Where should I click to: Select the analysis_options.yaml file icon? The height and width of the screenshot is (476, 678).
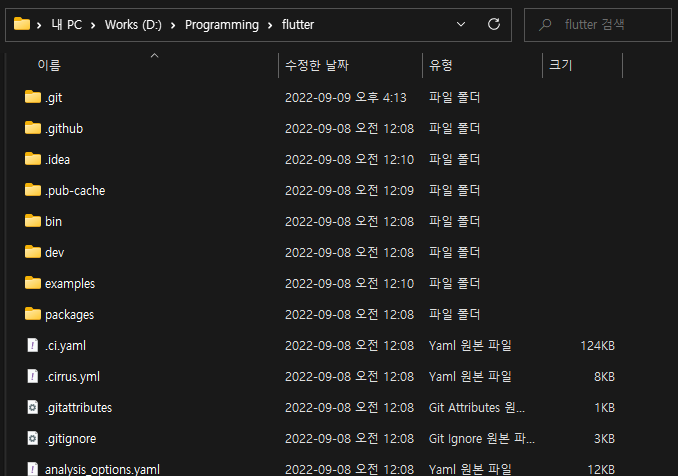coord(33,469)
